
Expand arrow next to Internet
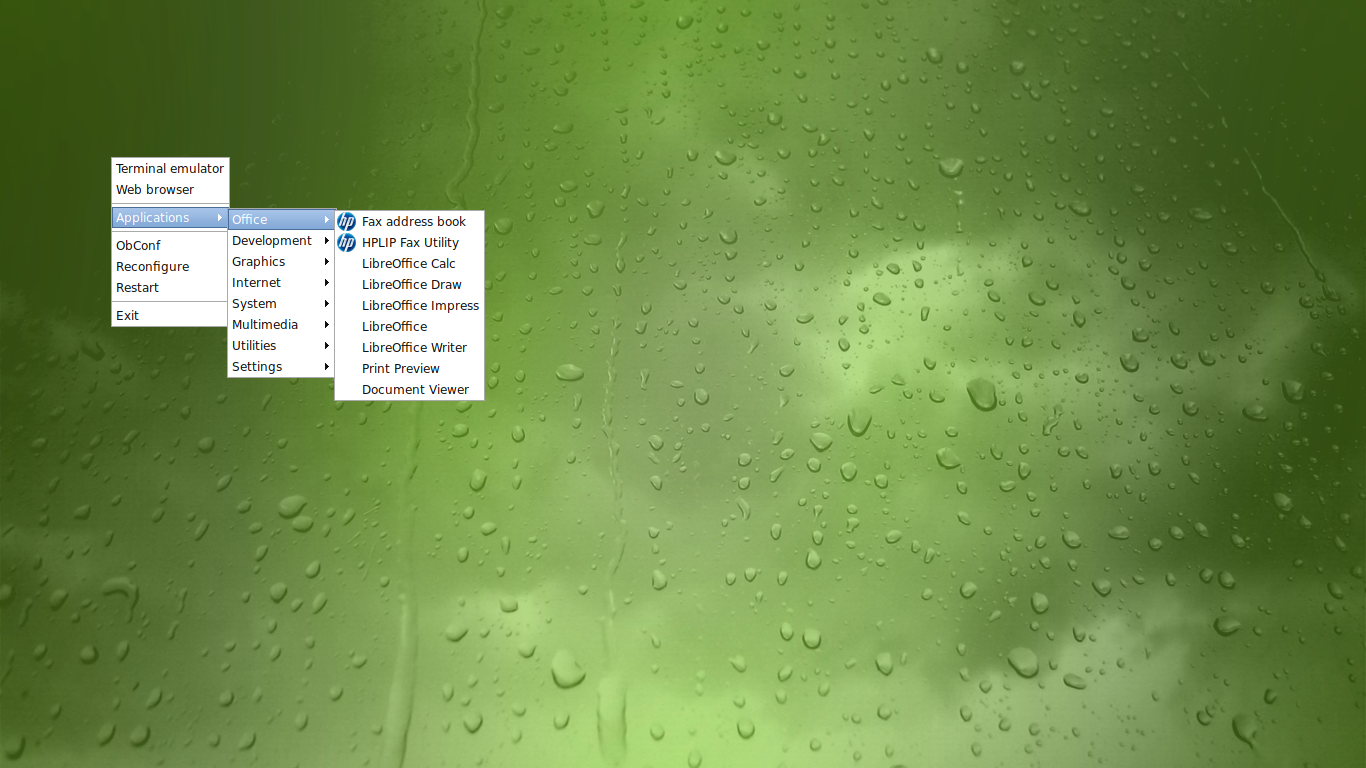(326, 283)
